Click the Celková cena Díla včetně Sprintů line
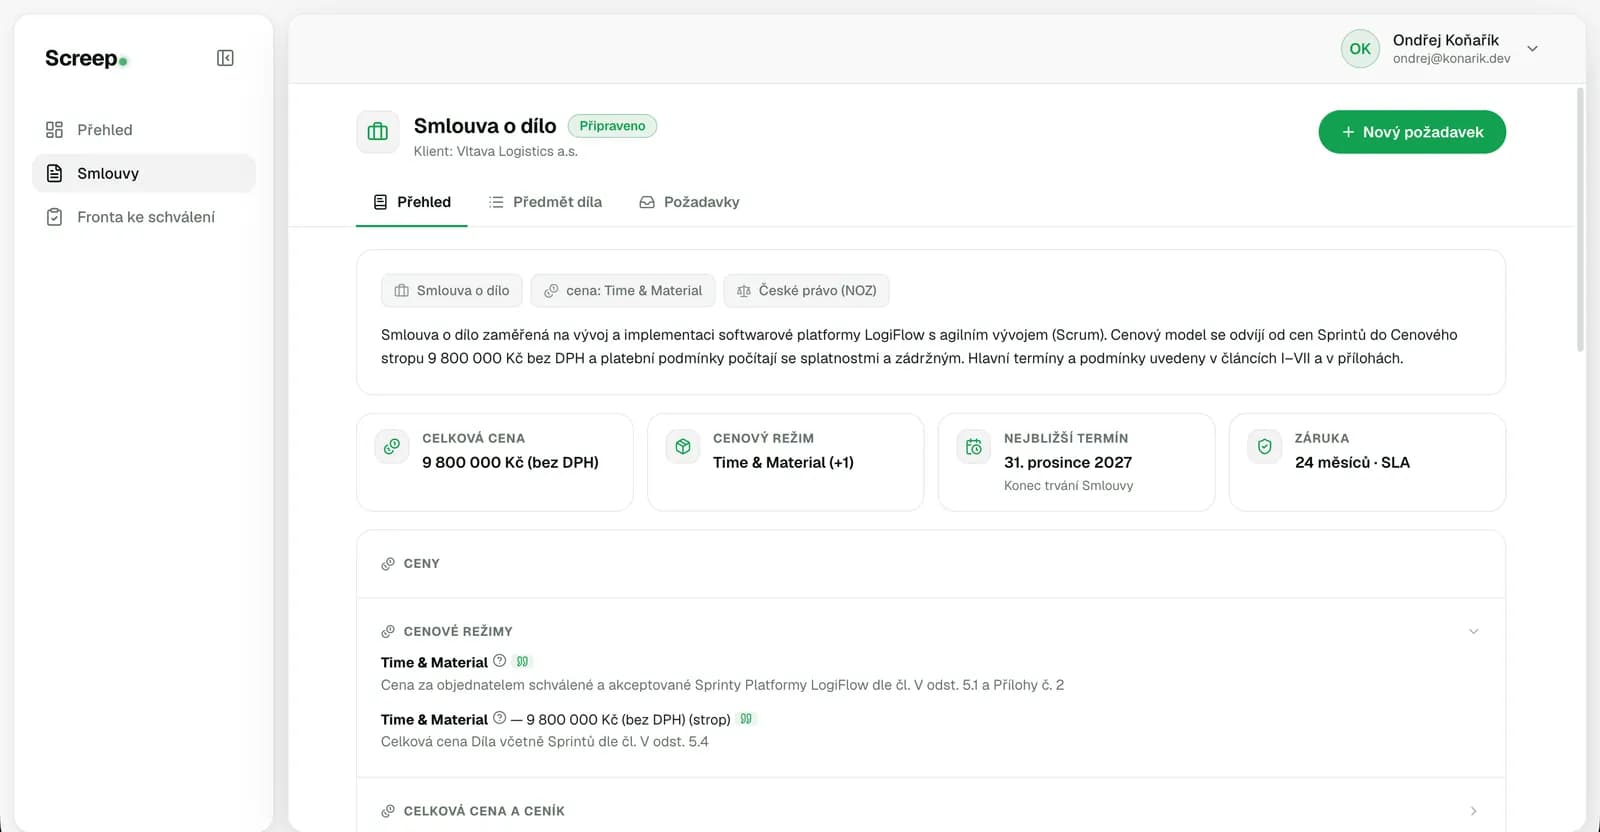Screen dimensions: 1600x832 point(545,742)
